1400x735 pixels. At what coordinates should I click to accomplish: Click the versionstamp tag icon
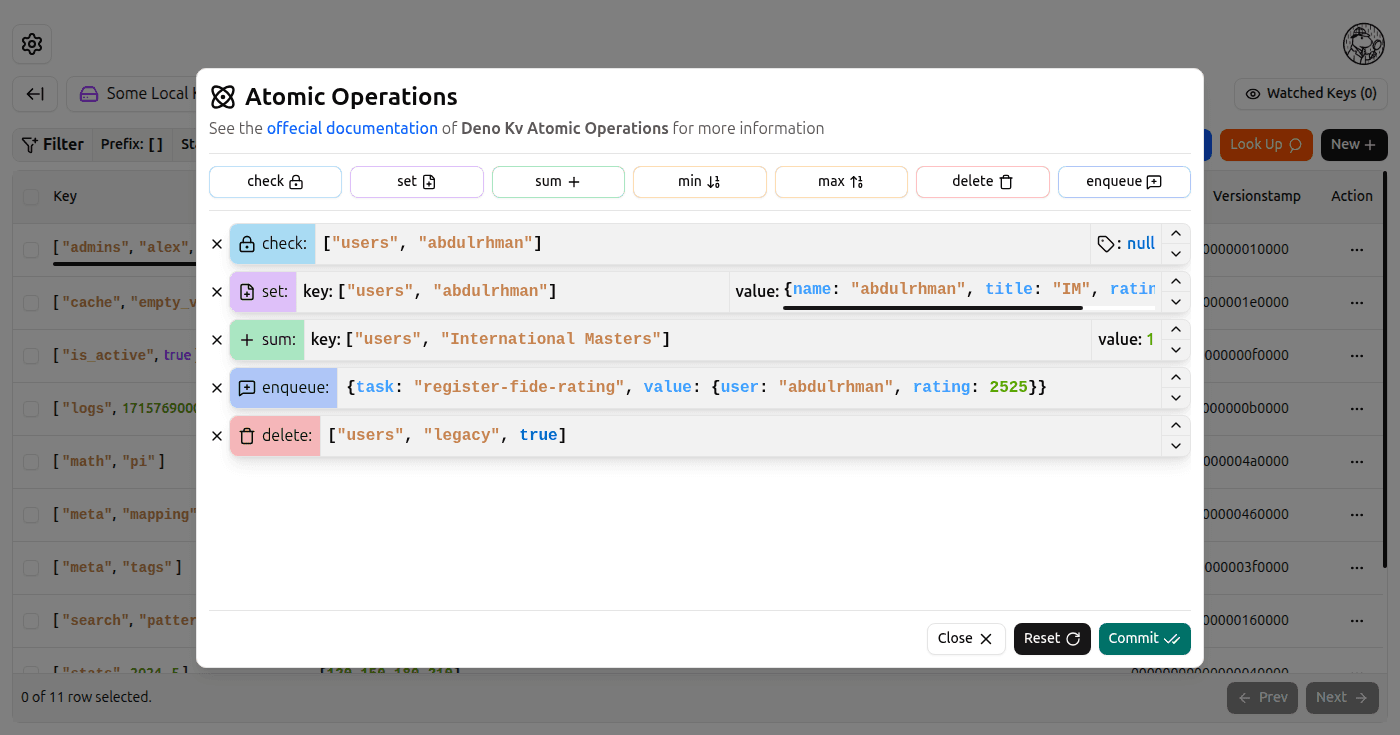[x=1106, y=244]
